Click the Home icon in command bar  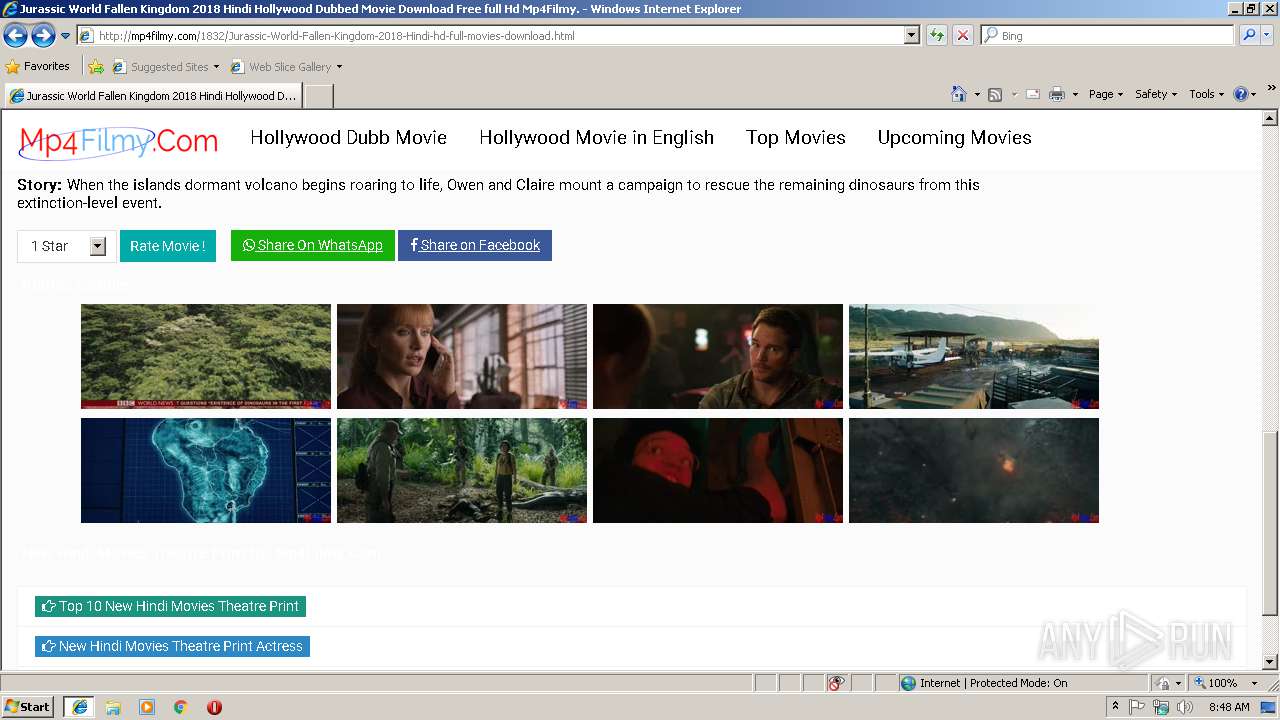(x=958, y=94)
